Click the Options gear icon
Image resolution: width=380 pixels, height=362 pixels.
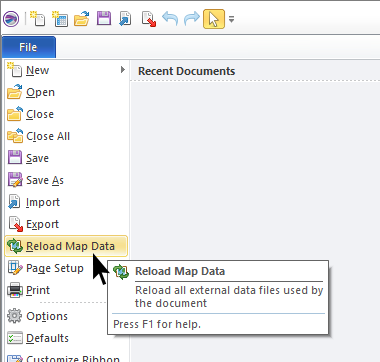tap(15, 316)
